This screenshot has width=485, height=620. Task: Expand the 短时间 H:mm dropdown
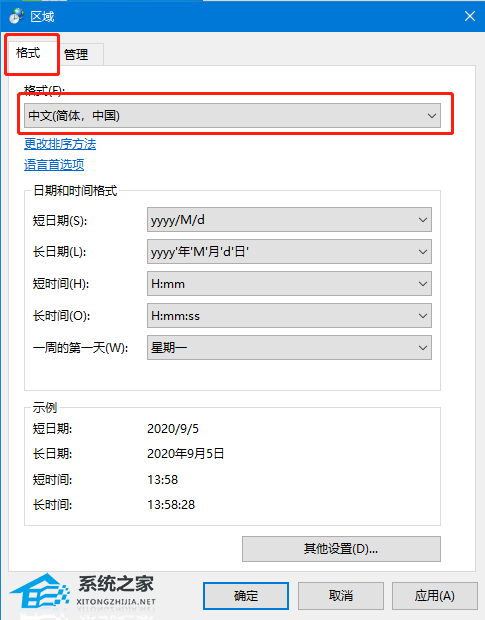click(x=289, y=284)
